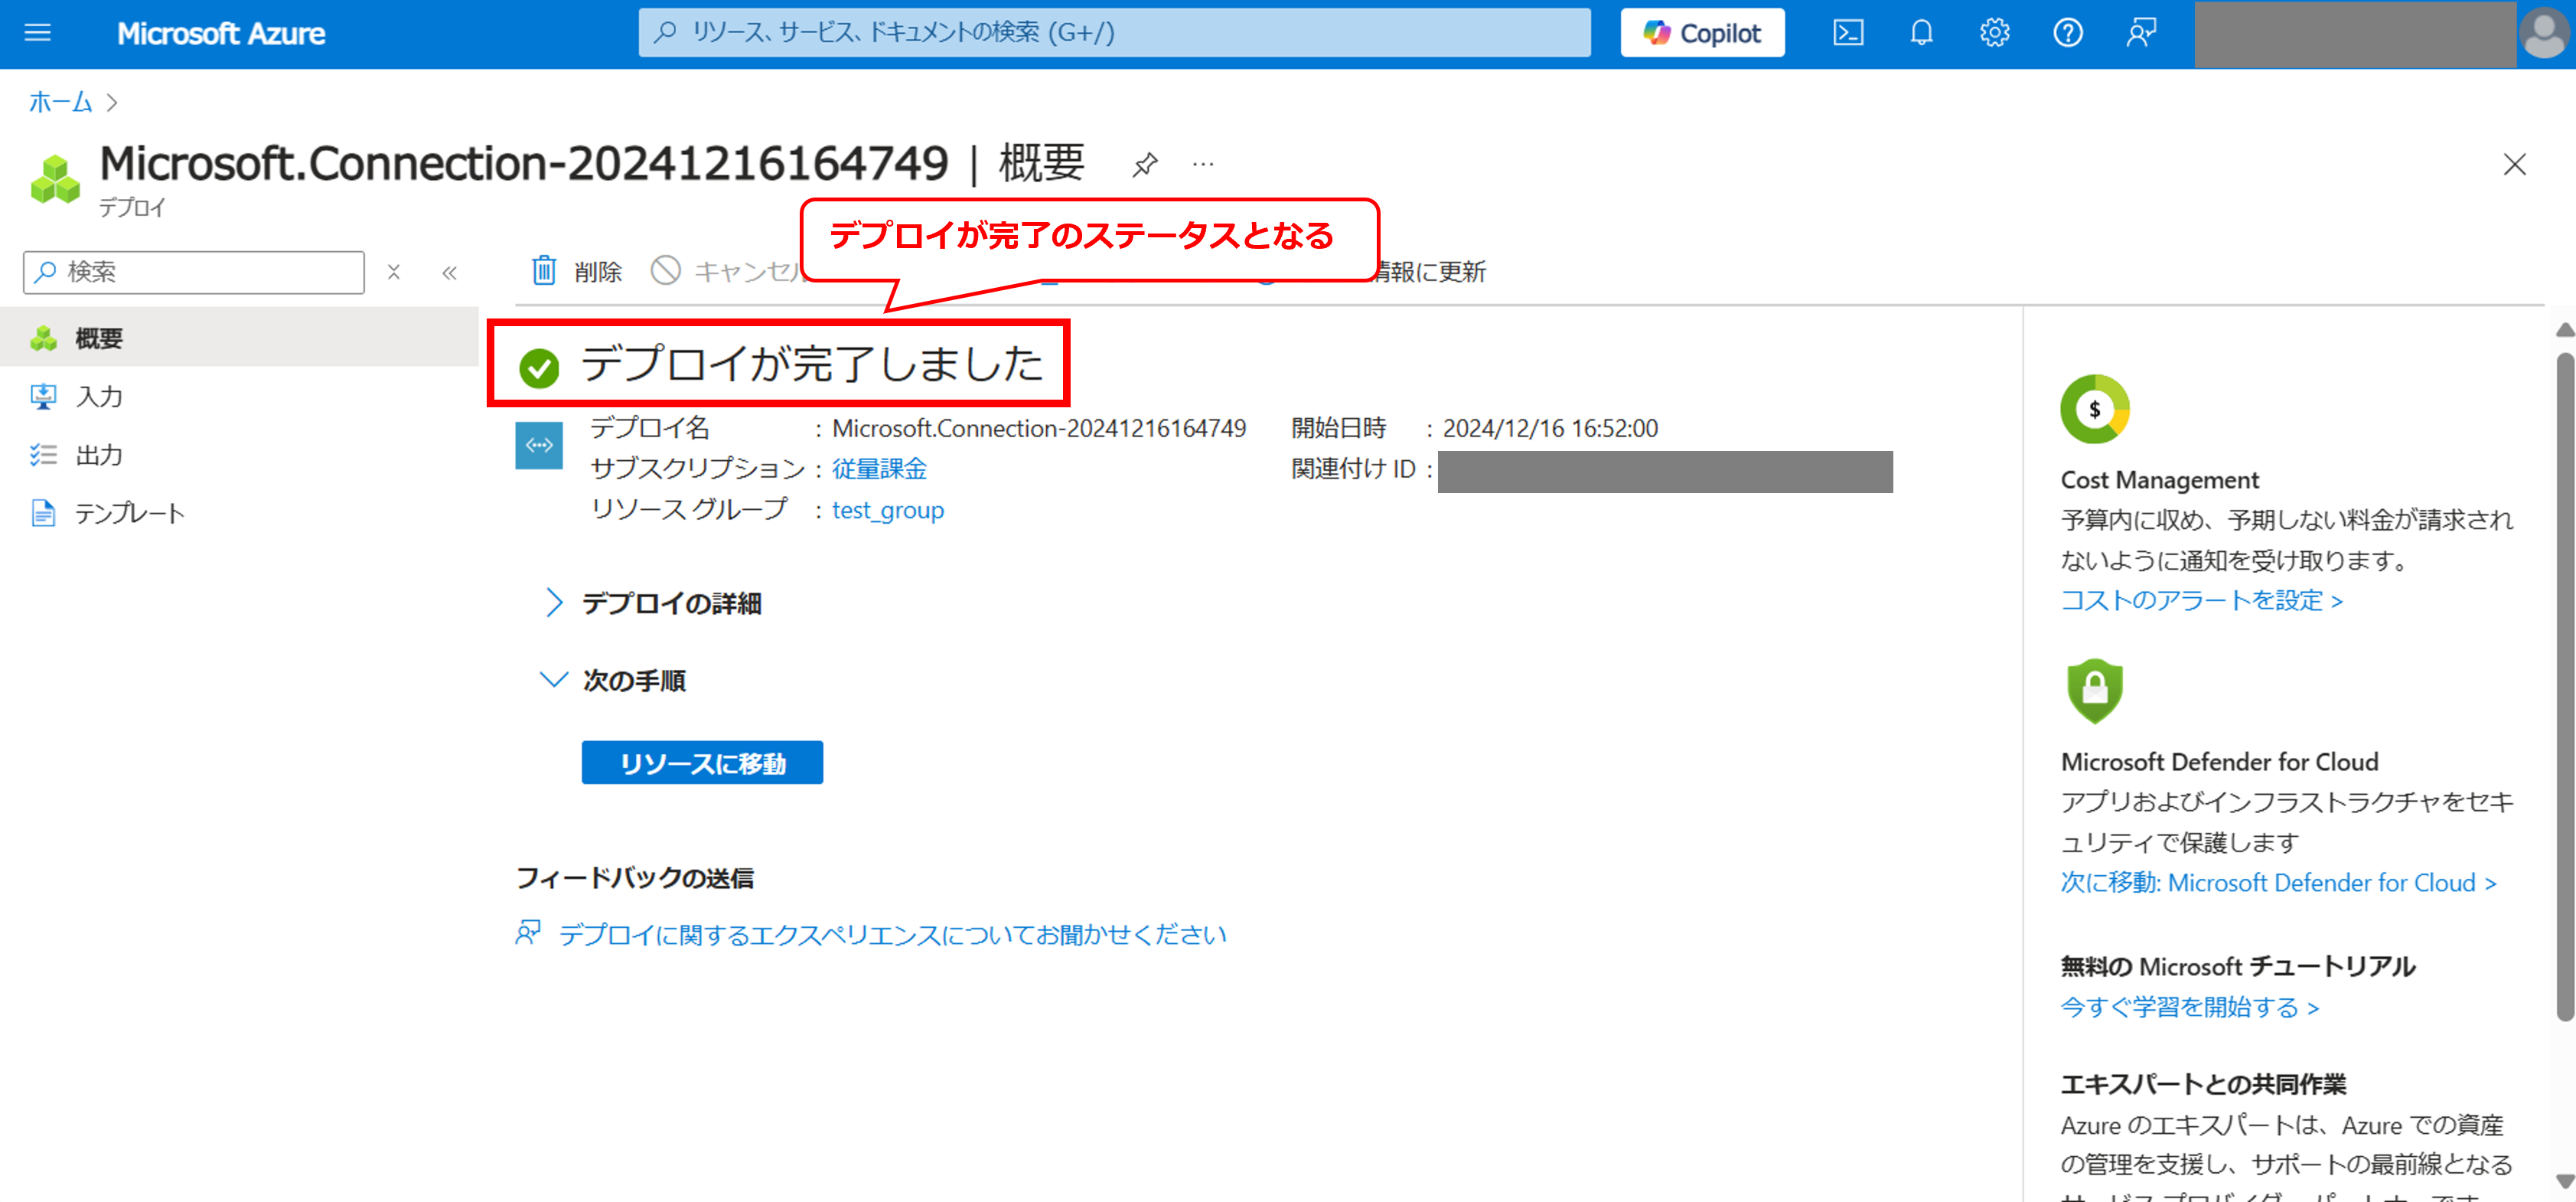Image resolution: width=2576 pixels, height=1202 pixels.
Task: Open 今すぐ学習を開始する link
Action: (2189, 1007)
